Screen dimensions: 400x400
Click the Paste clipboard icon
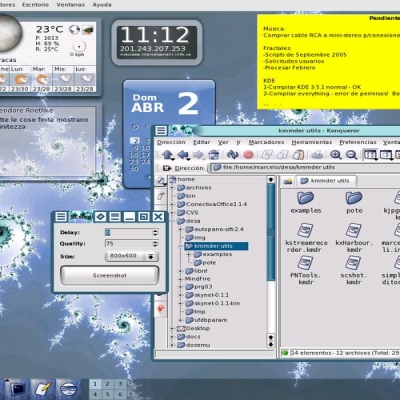[x=298, y=155]
